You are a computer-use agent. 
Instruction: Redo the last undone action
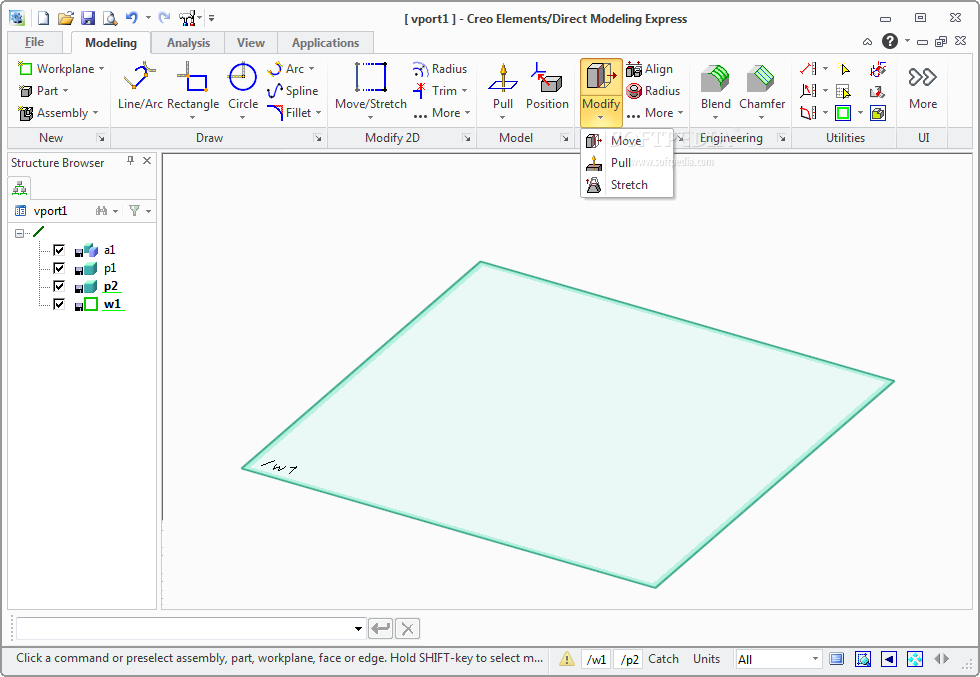point(164,18)
